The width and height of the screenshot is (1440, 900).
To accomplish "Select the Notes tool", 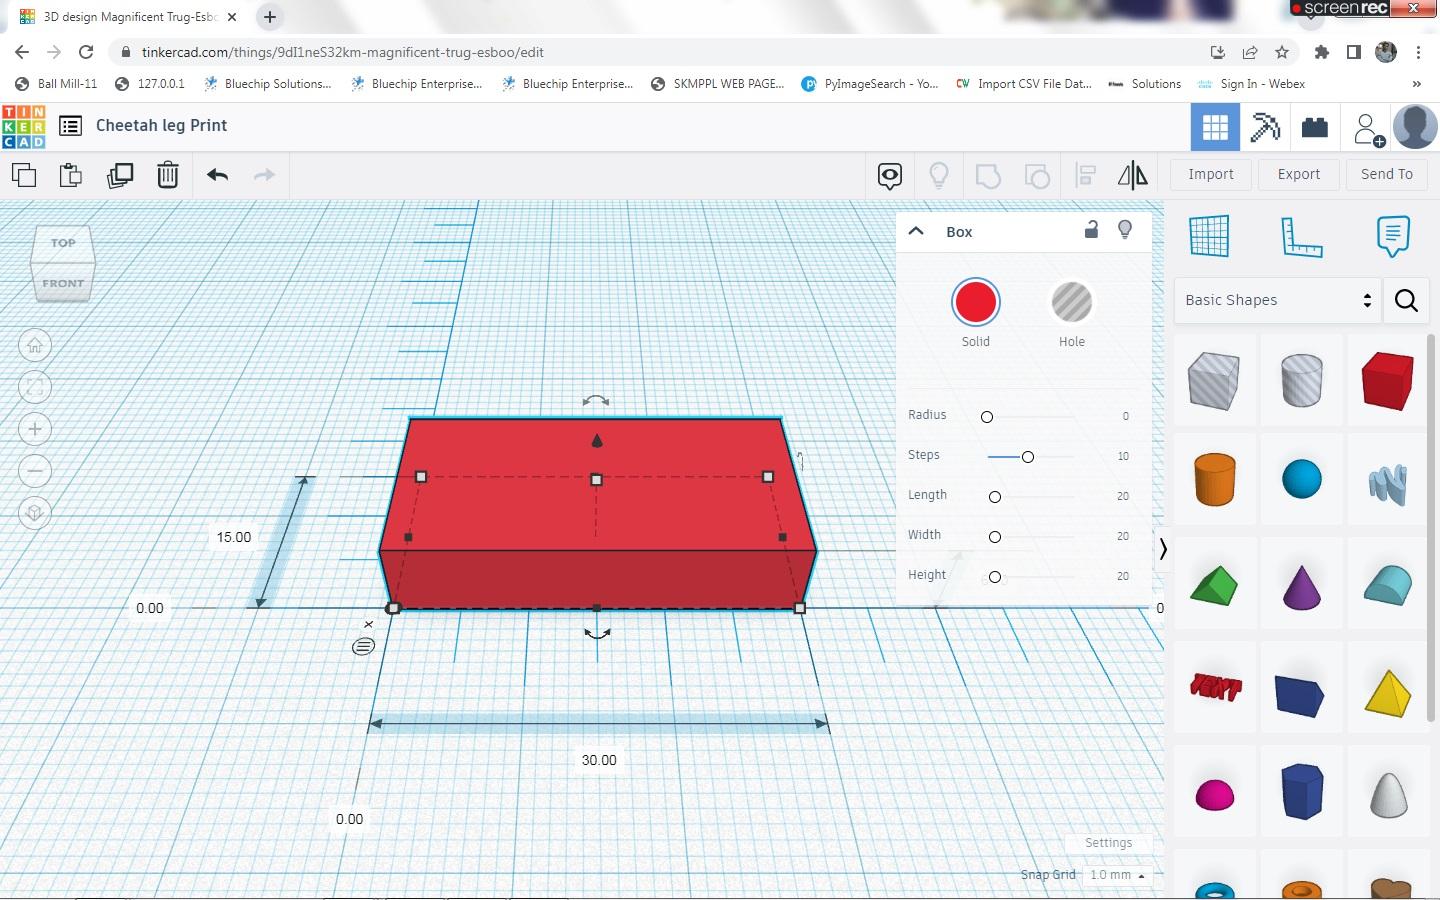I will (x=1393, y=236).
